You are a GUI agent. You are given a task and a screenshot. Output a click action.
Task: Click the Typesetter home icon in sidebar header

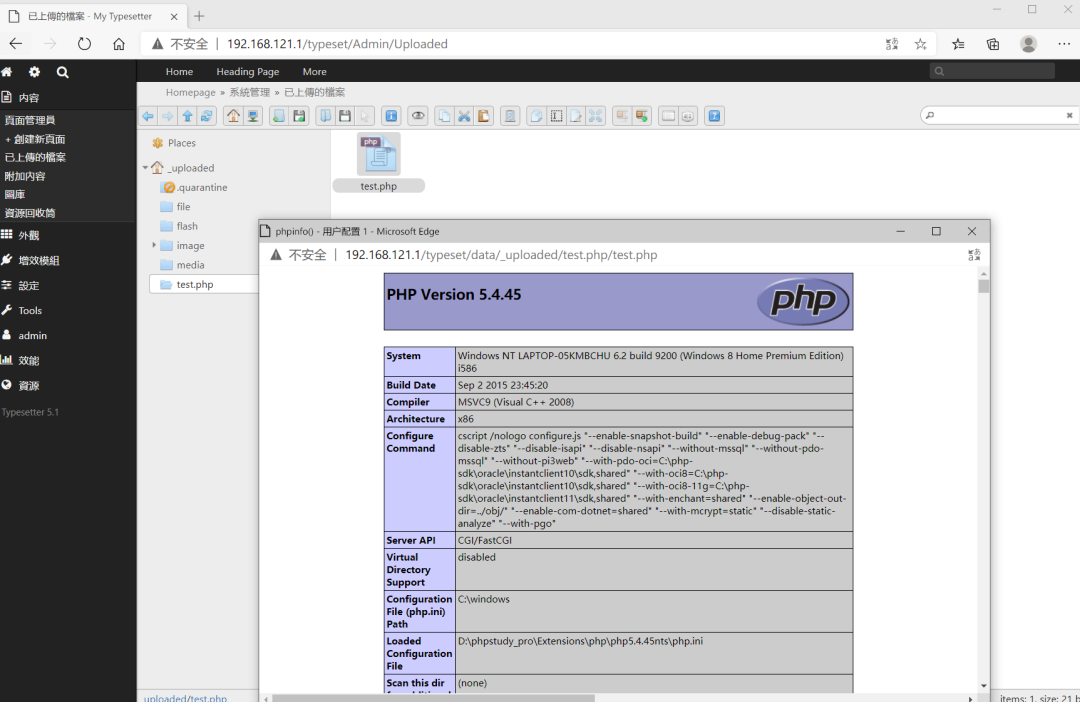(7, 72)
